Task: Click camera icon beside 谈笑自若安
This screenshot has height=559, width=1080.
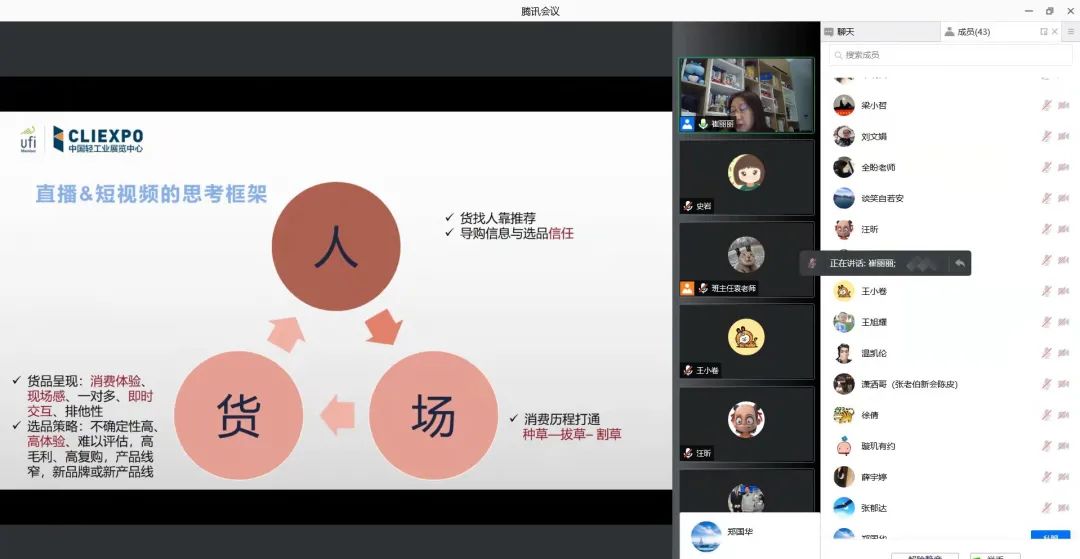Action: pyautogui.click(x=1064, y=198)
